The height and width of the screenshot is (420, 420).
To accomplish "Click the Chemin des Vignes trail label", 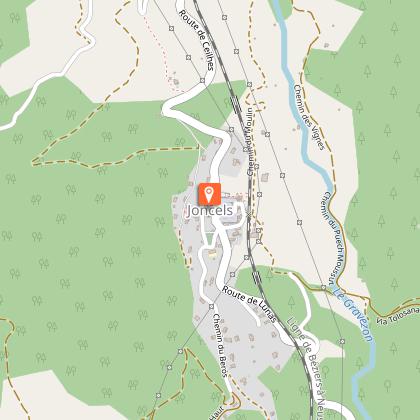I will click(309, 117).
